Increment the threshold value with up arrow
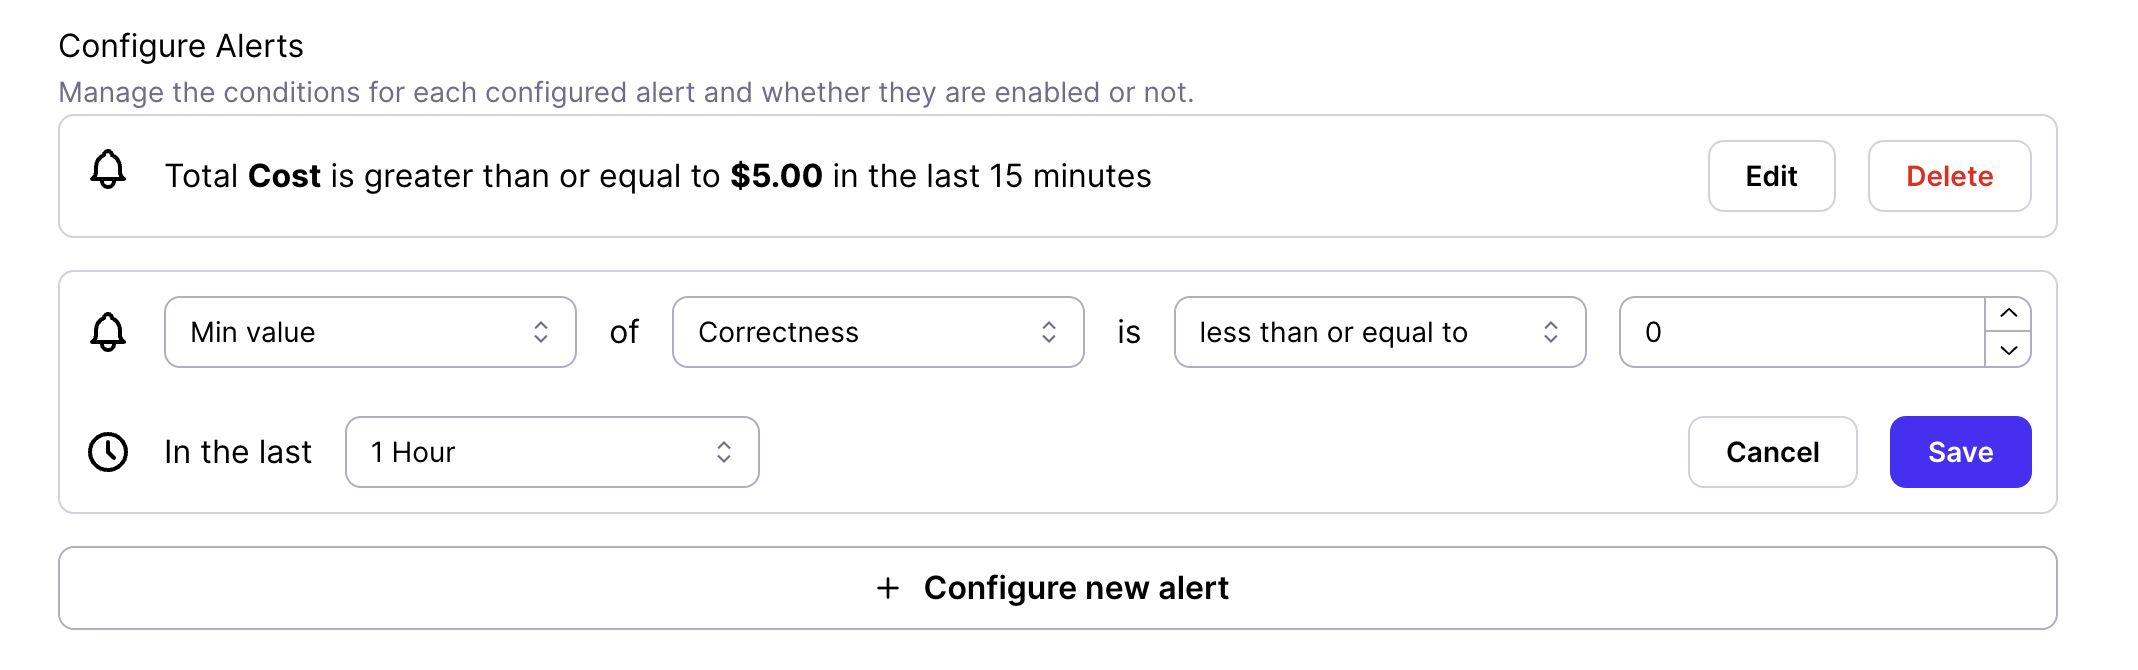The height and width of the screenshot is (670, 2138). tap(2008, 314)
